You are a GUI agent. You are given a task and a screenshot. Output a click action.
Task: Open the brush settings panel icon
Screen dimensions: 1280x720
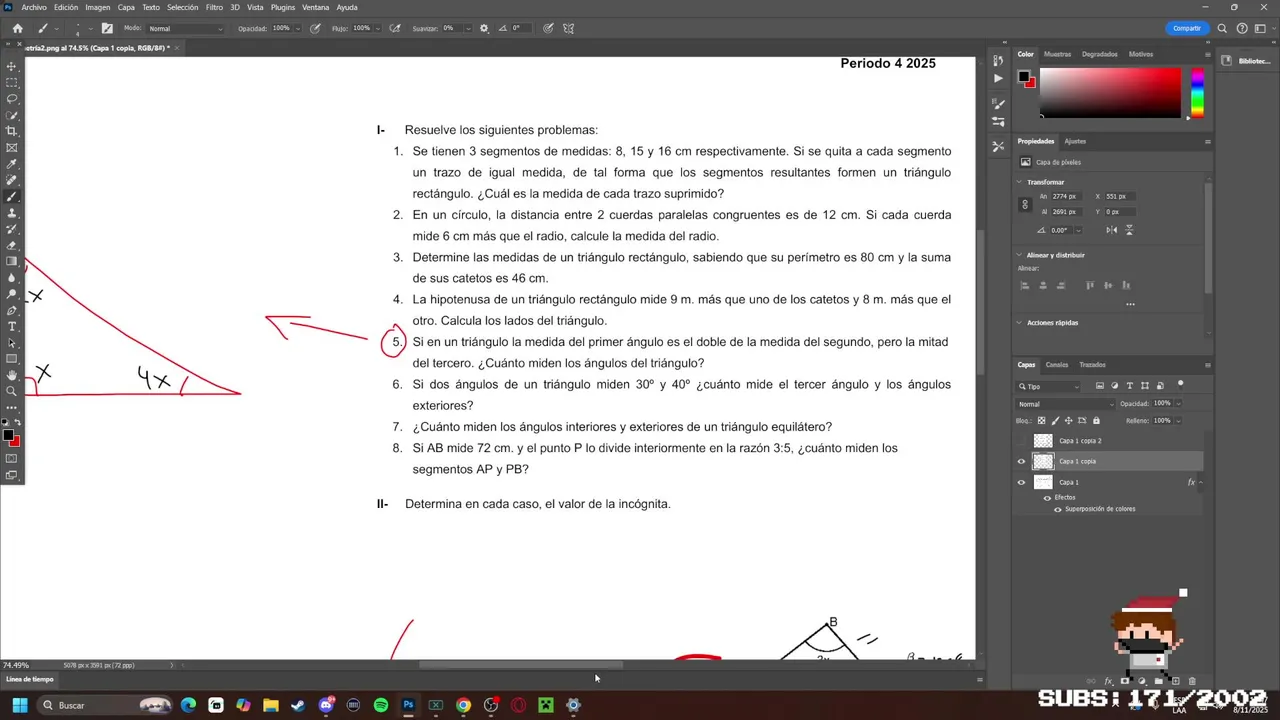point(107,28)
